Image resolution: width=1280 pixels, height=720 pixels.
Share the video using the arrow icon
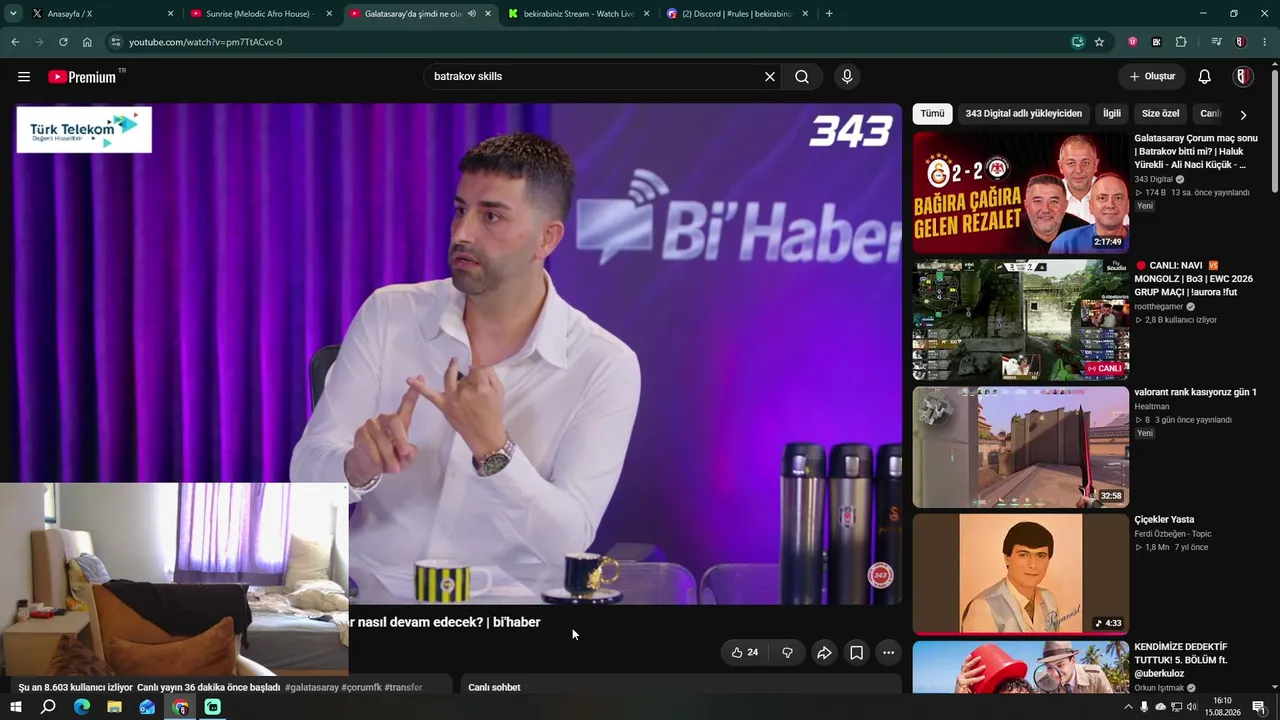[x=824, y=653]
